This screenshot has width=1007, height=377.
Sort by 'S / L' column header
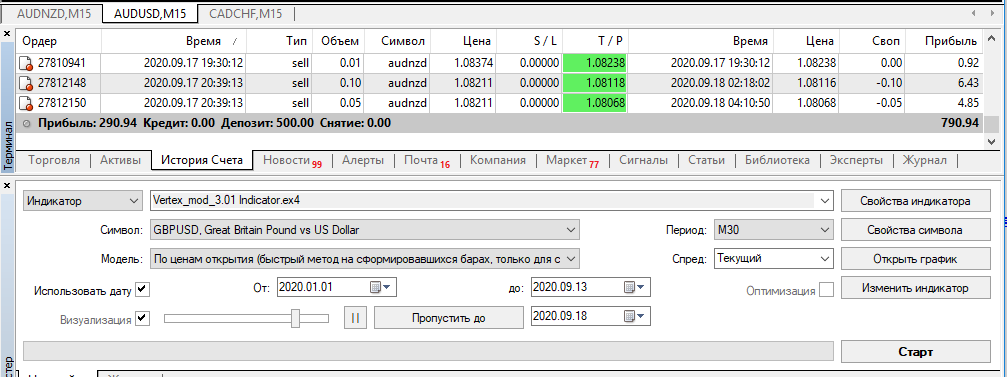pos(530,41)
